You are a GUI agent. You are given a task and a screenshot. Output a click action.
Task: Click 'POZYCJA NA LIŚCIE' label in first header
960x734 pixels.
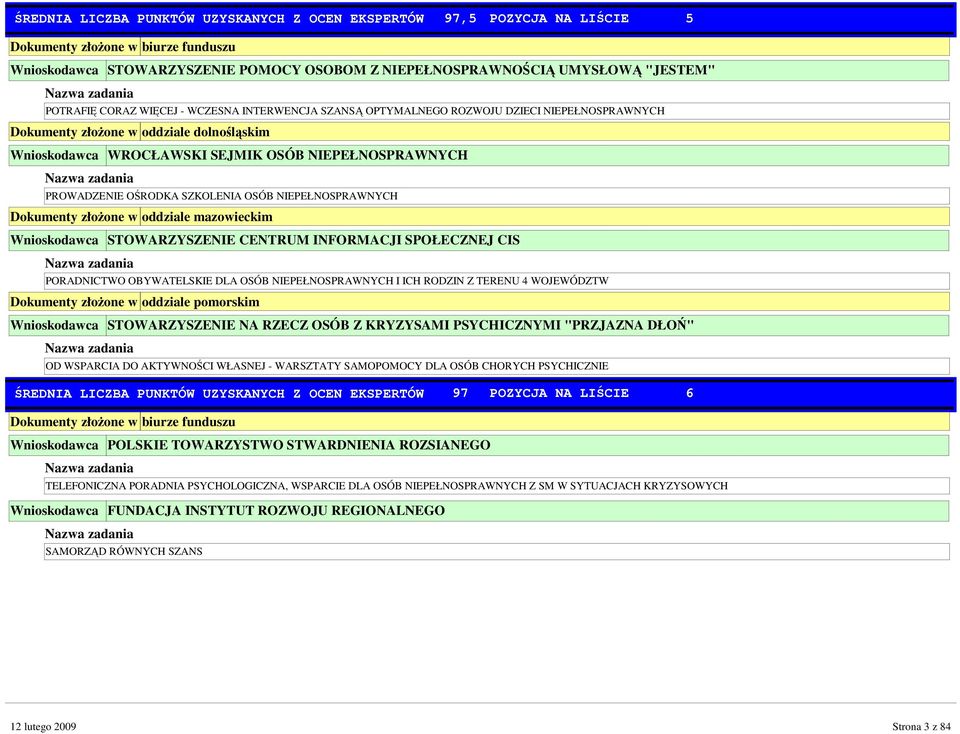pyautogui.click(x=559, y=19)
